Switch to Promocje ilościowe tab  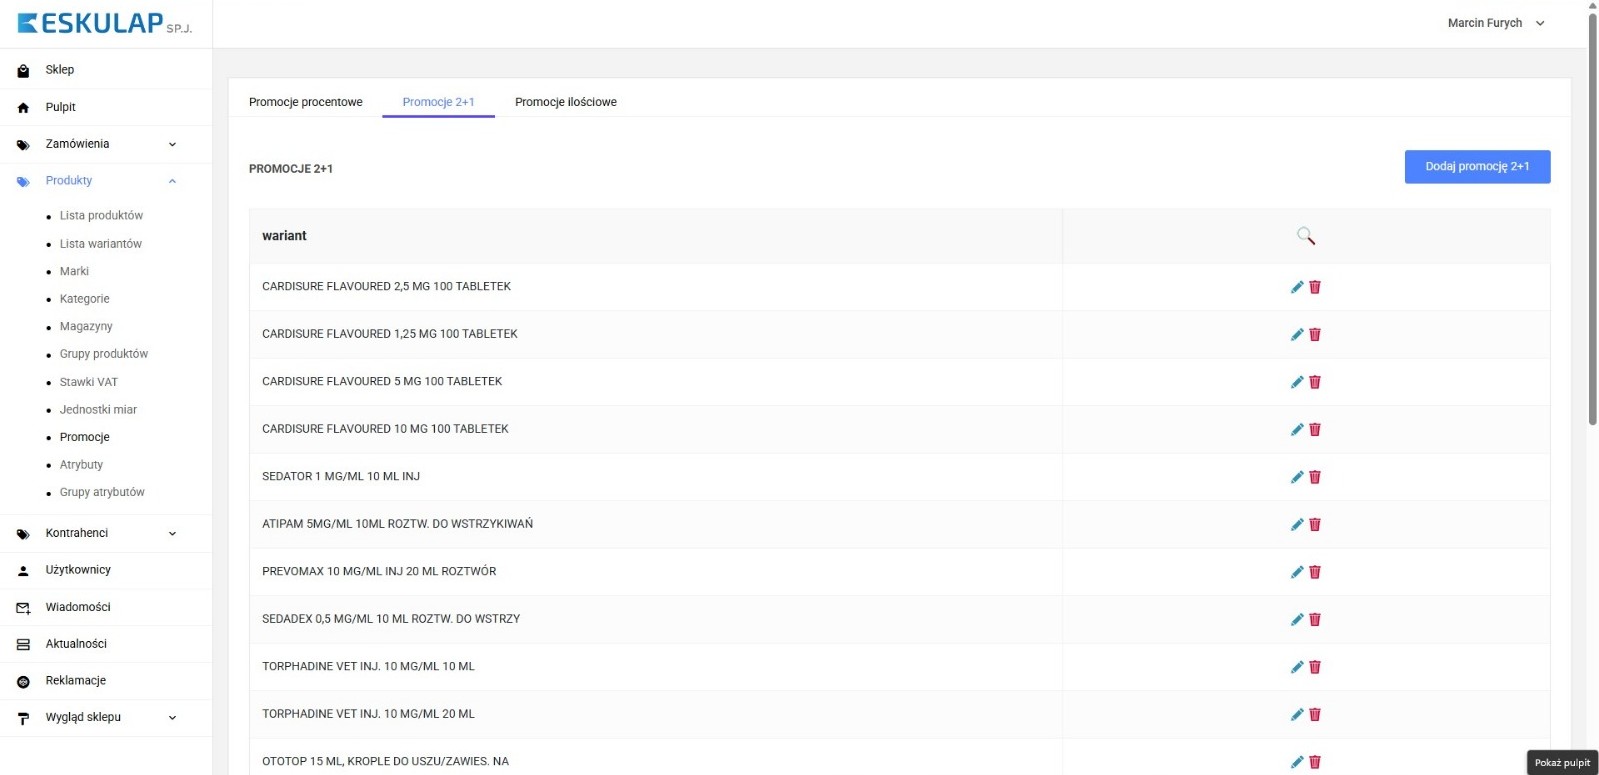[x=565, y=102]
